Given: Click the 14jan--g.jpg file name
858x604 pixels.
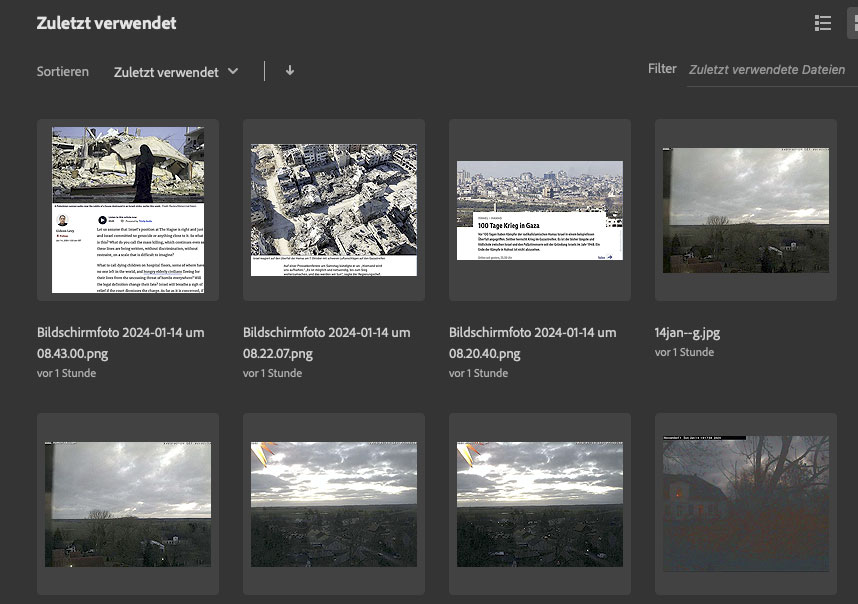Looking at the screenshot, I should pos(687,333).
